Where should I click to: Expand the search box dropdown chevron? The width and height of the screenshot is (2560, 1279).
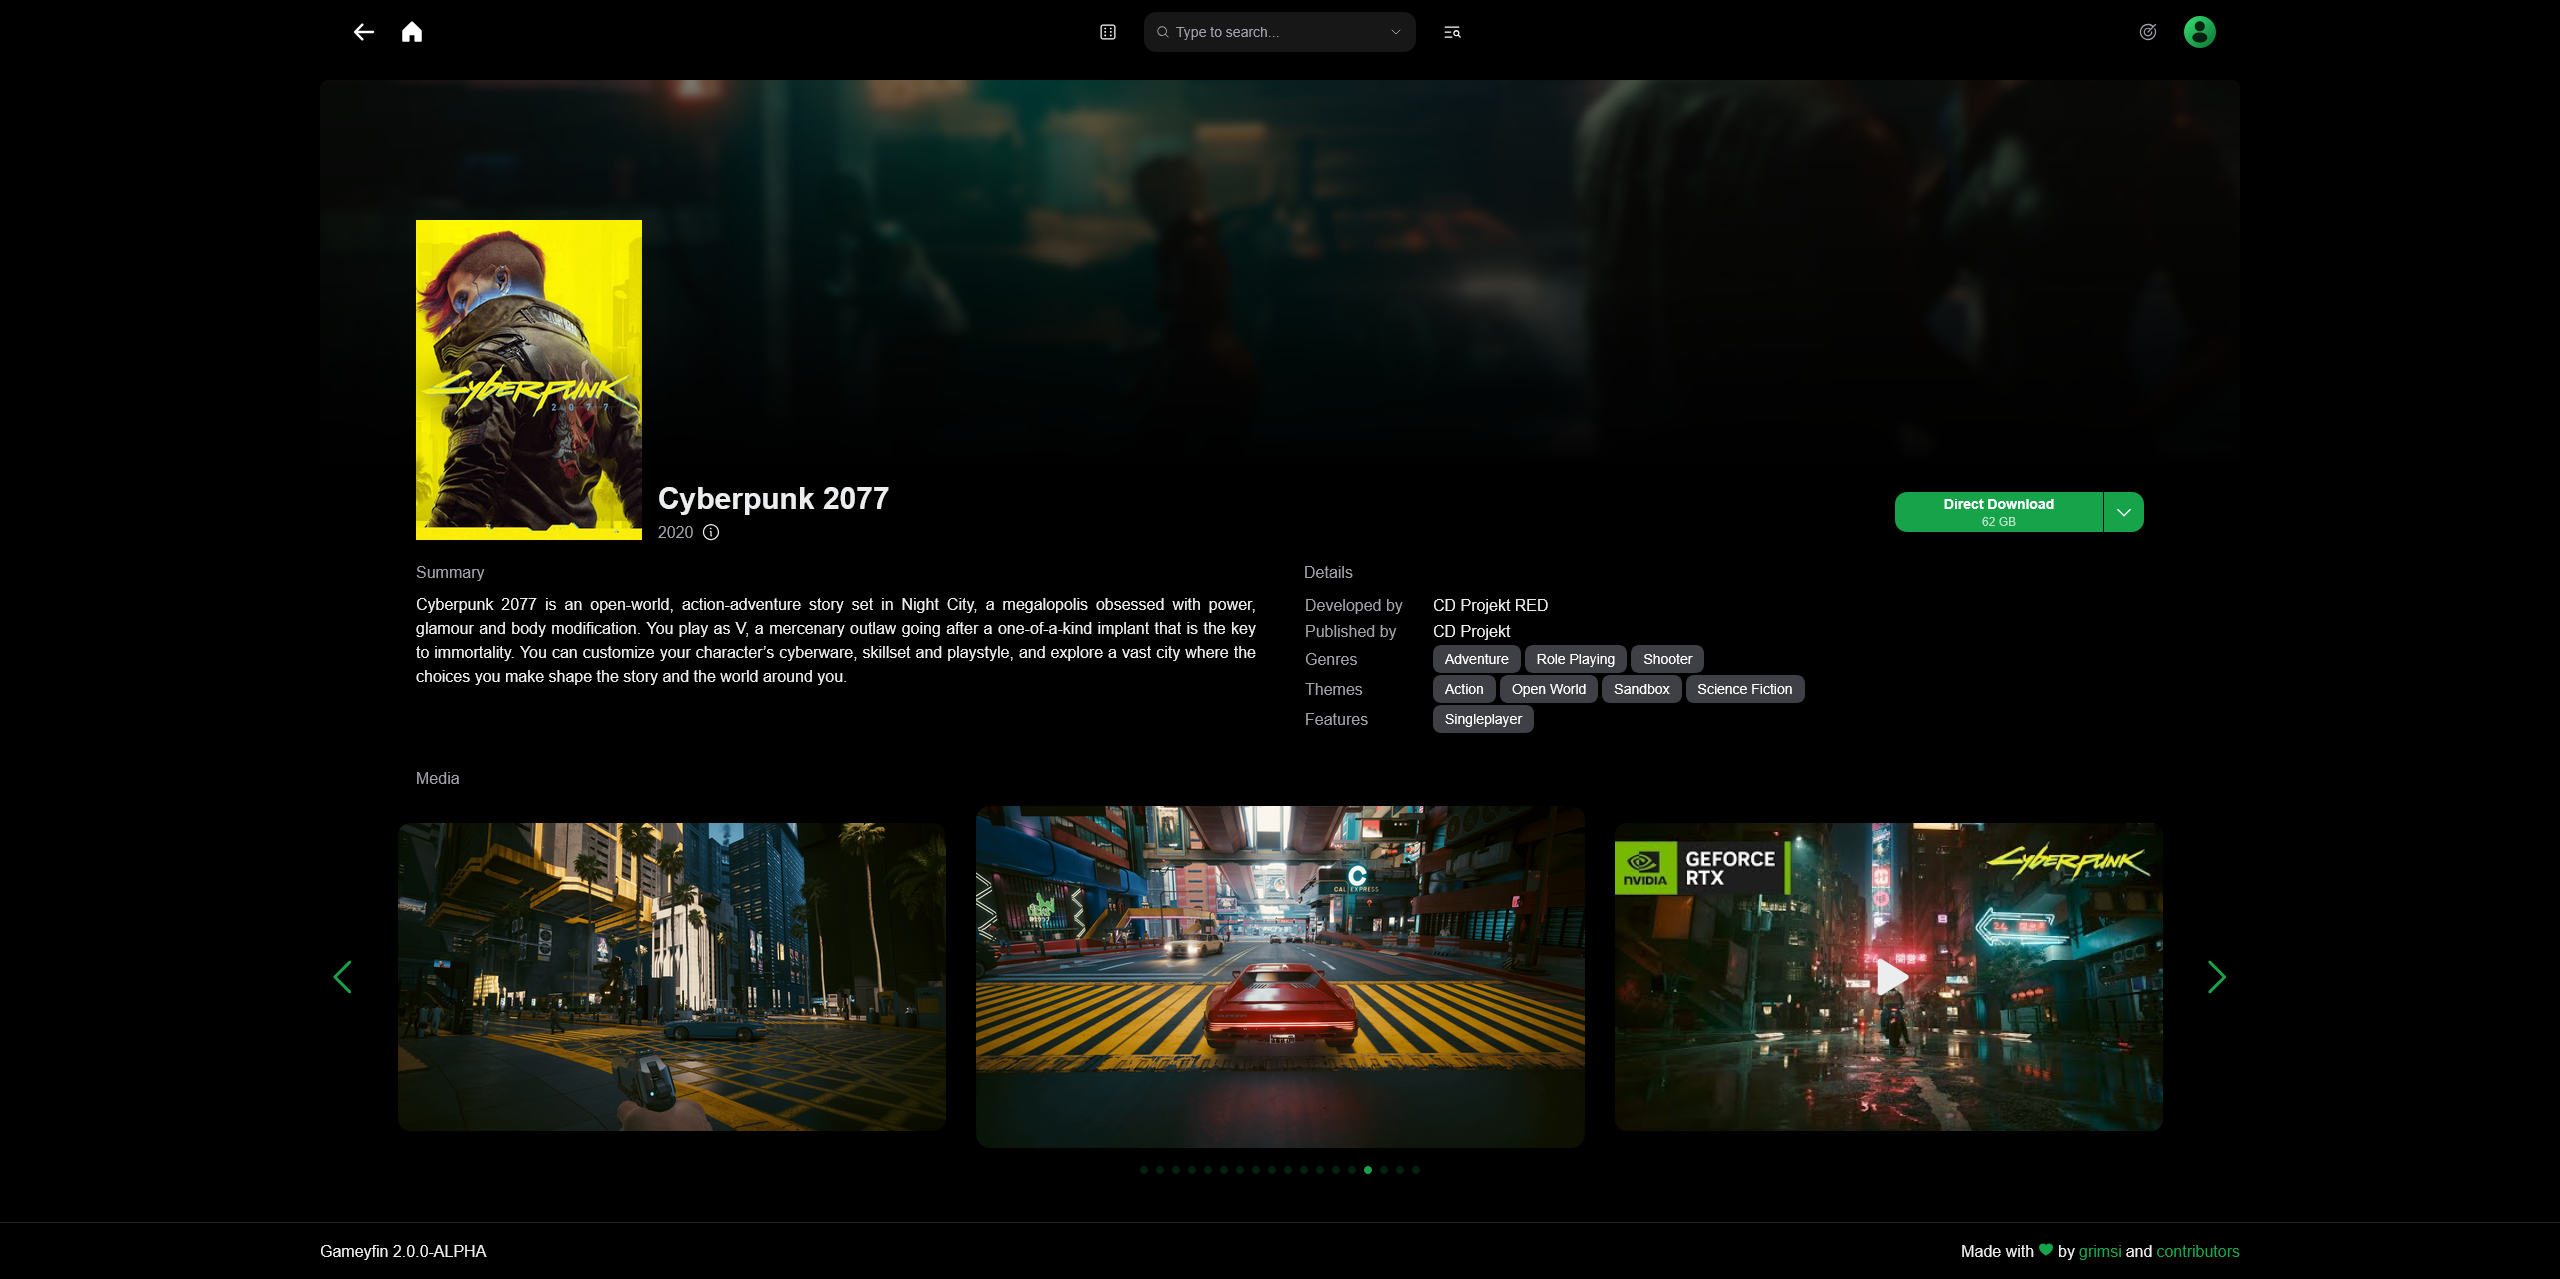[1396, 32]
